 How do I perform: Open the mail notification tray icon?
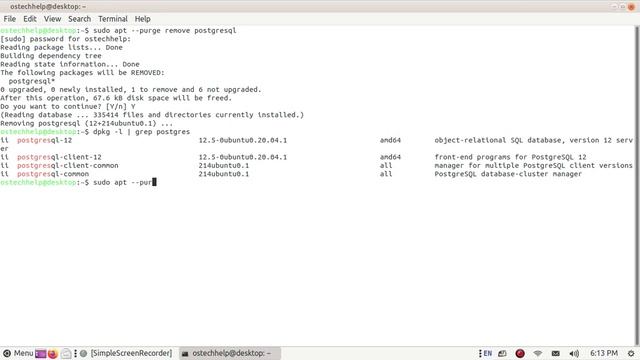coord(556,353)
